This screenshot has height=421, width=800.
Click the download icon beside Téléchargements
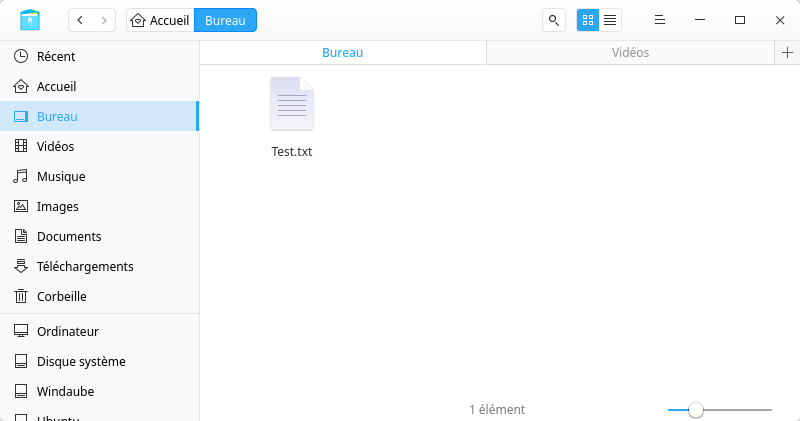click(21, 266)
